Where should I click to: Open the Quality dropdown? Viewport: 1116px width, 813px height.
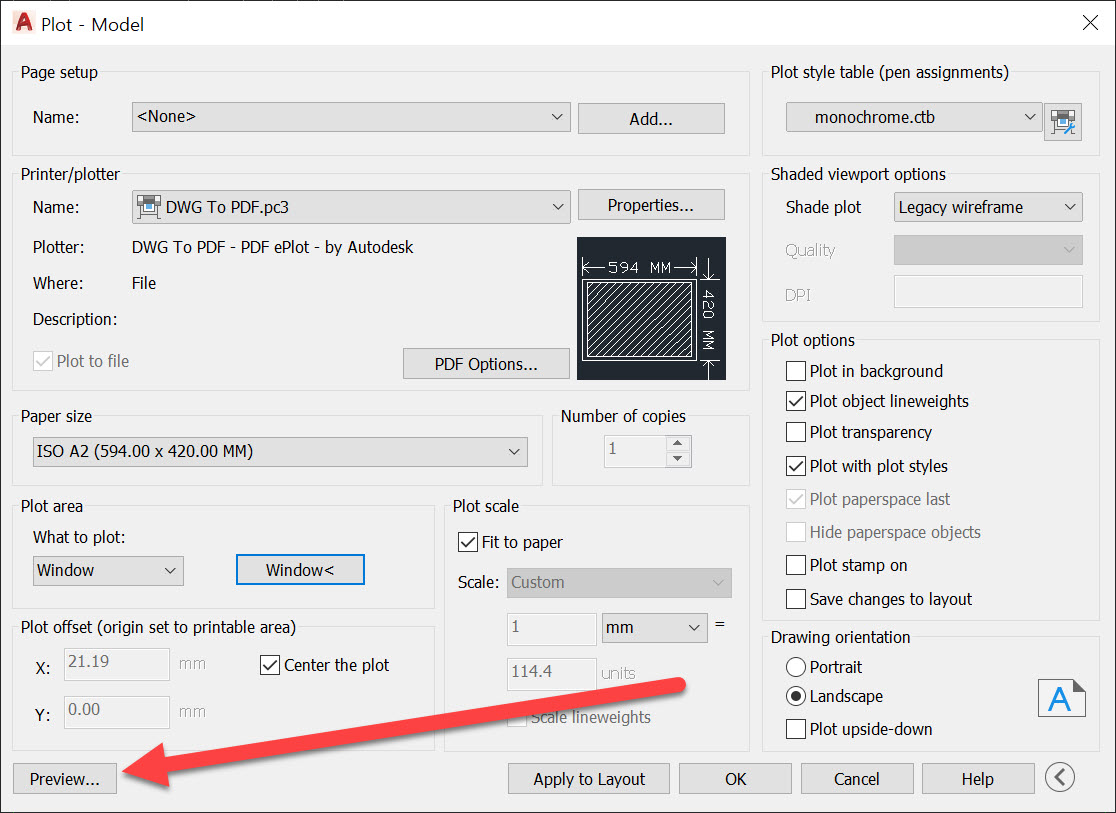tap(988, 250)
